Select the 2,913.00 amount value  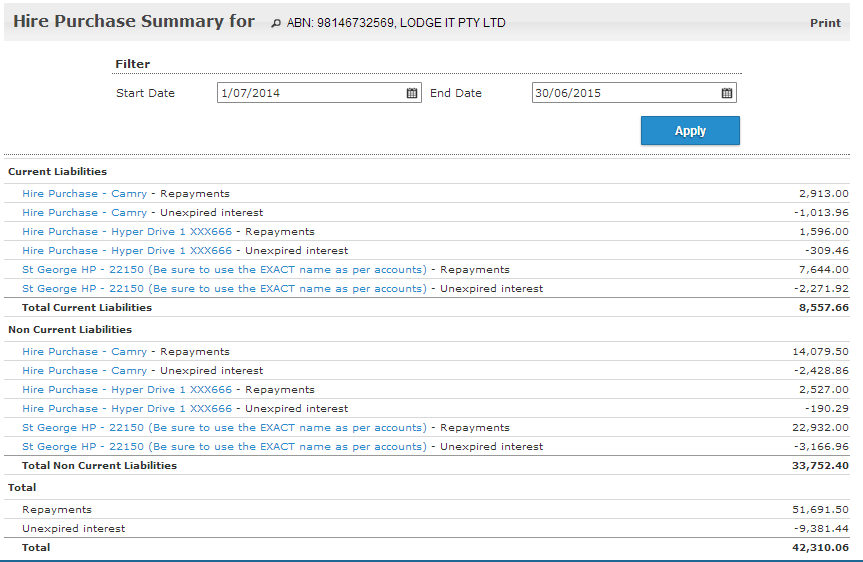(x=824, y=194)
